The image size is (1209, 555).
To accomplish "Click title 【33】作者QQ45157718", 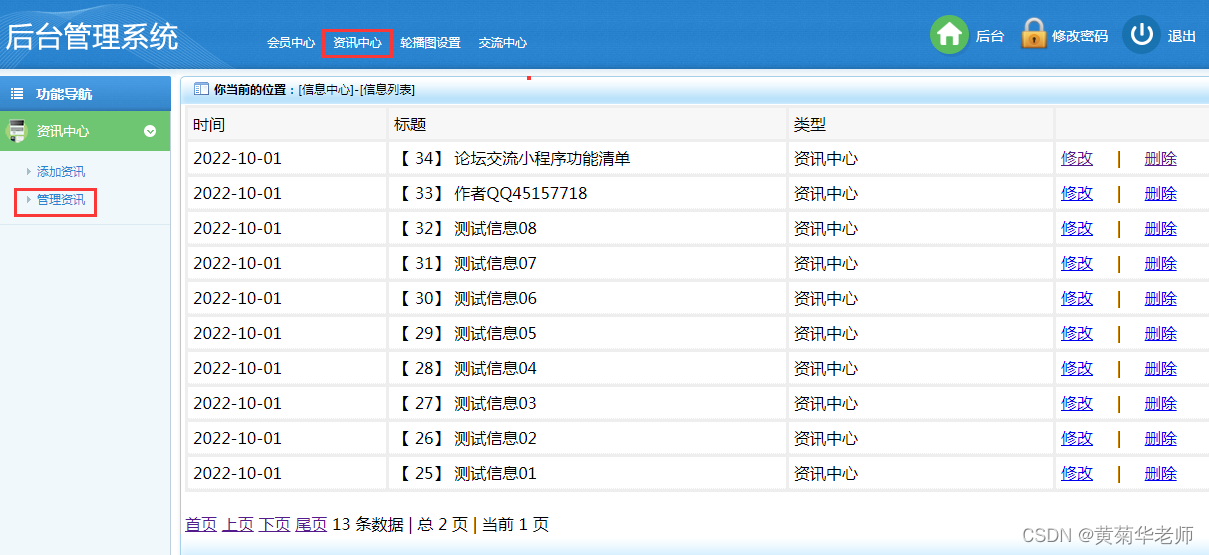I will pos(491,193).
